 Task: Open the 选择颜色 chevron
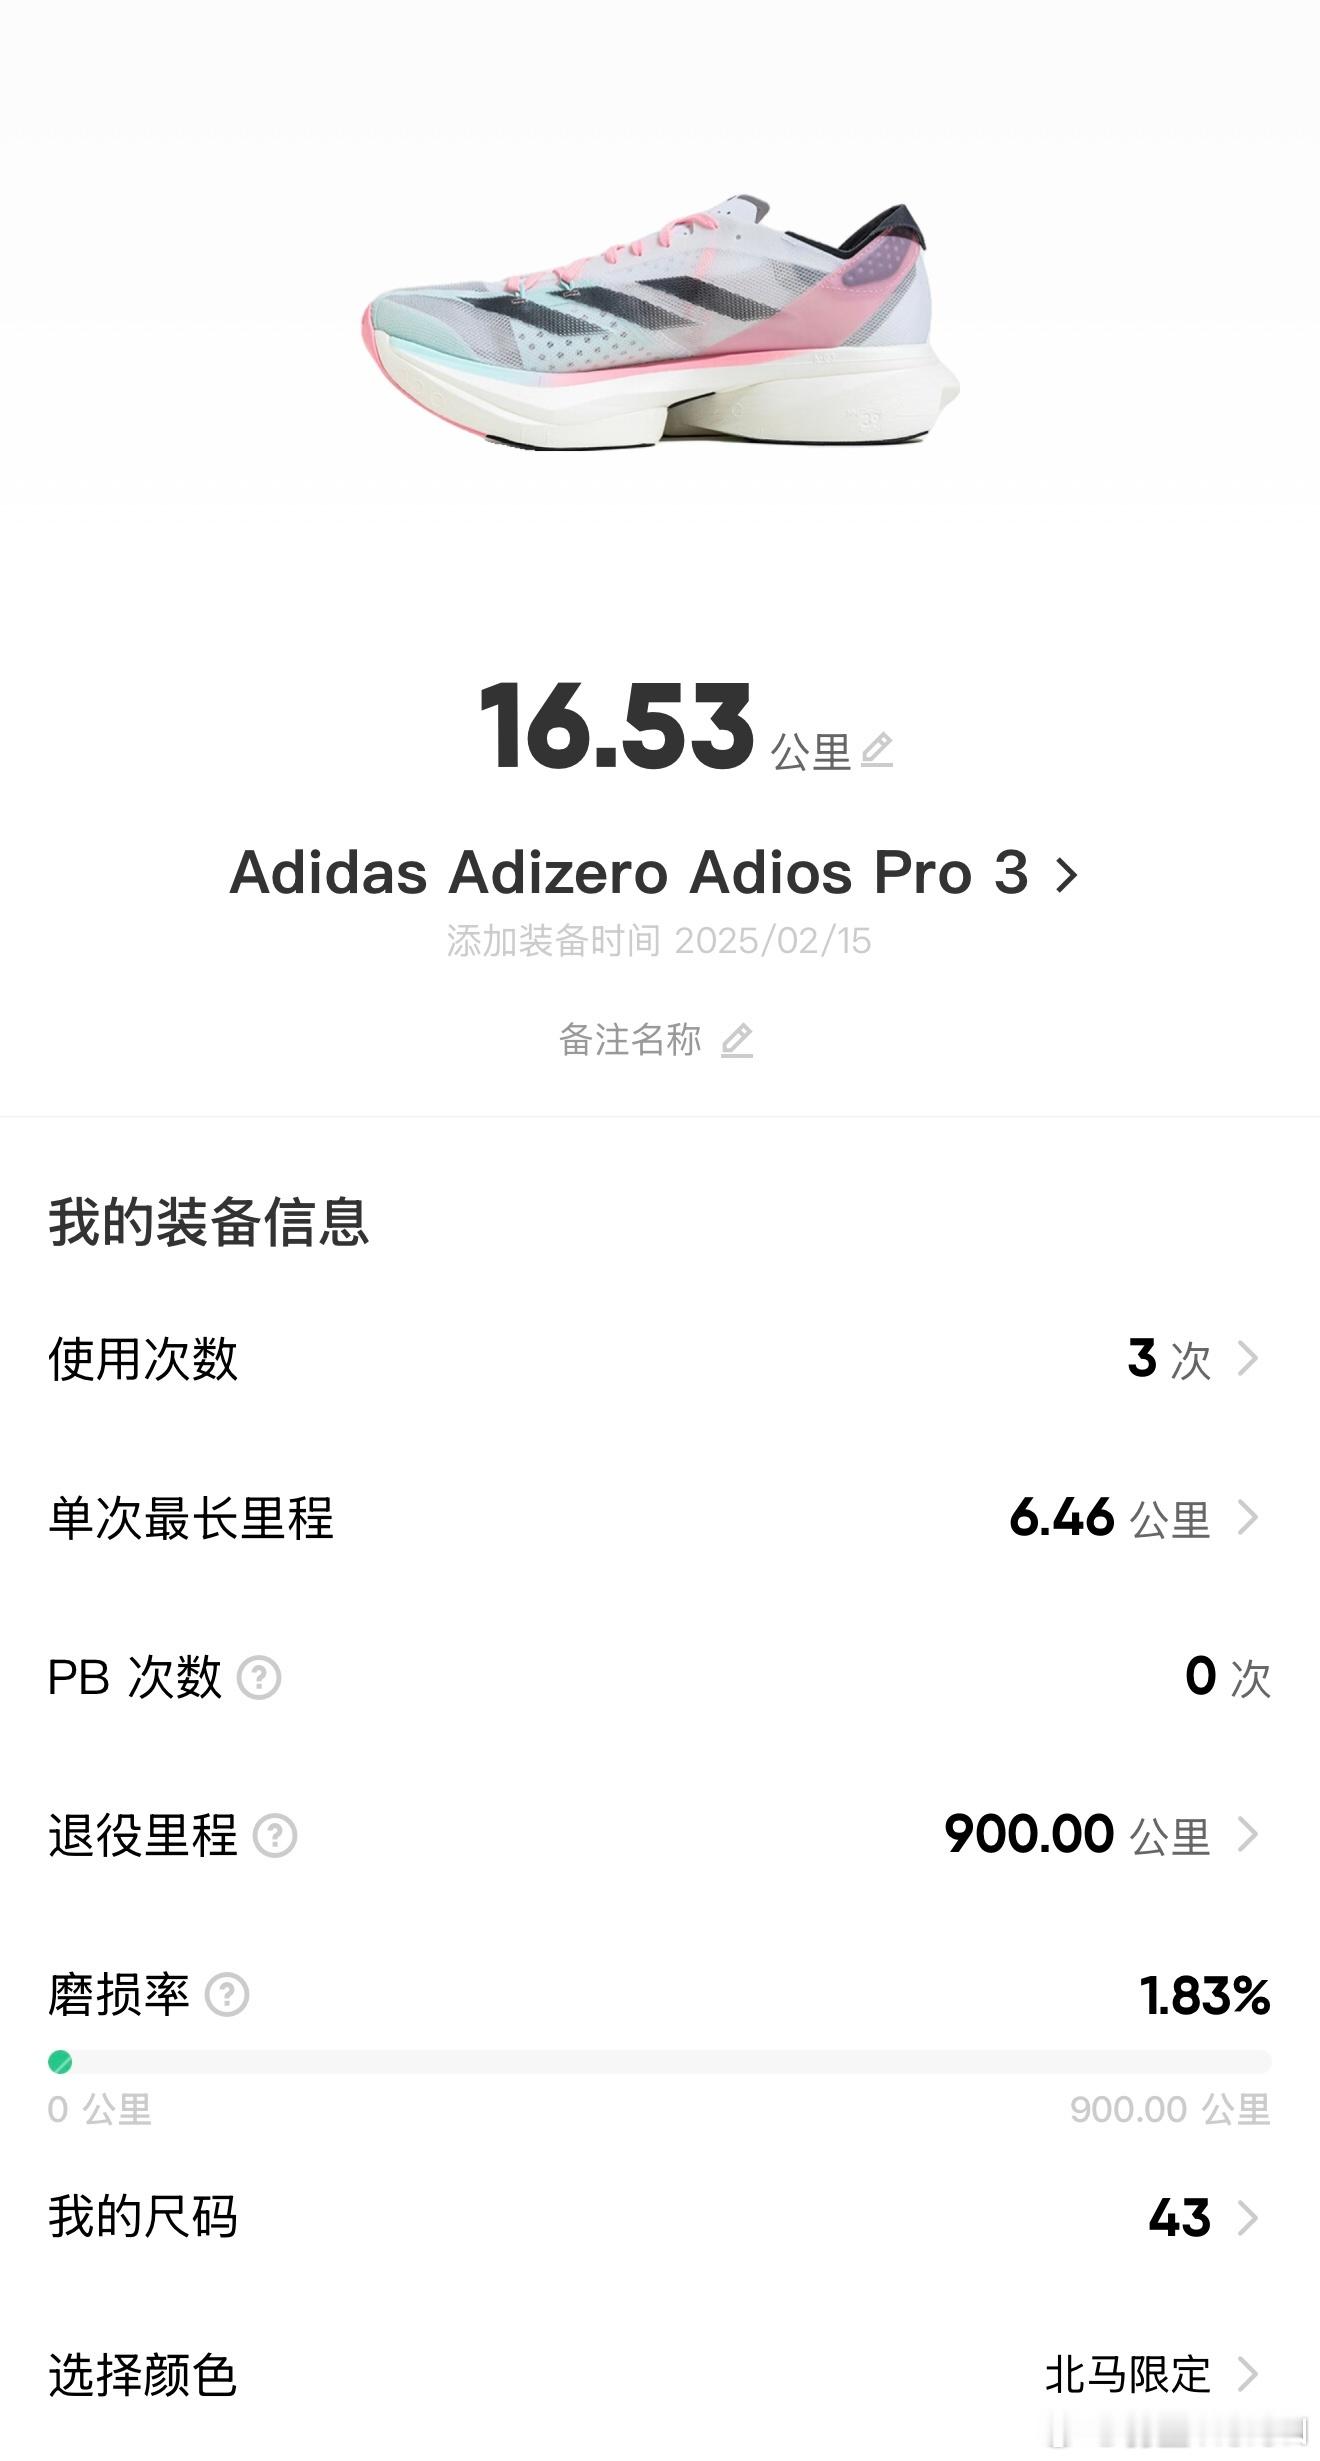click(x=1247, y=2373)
